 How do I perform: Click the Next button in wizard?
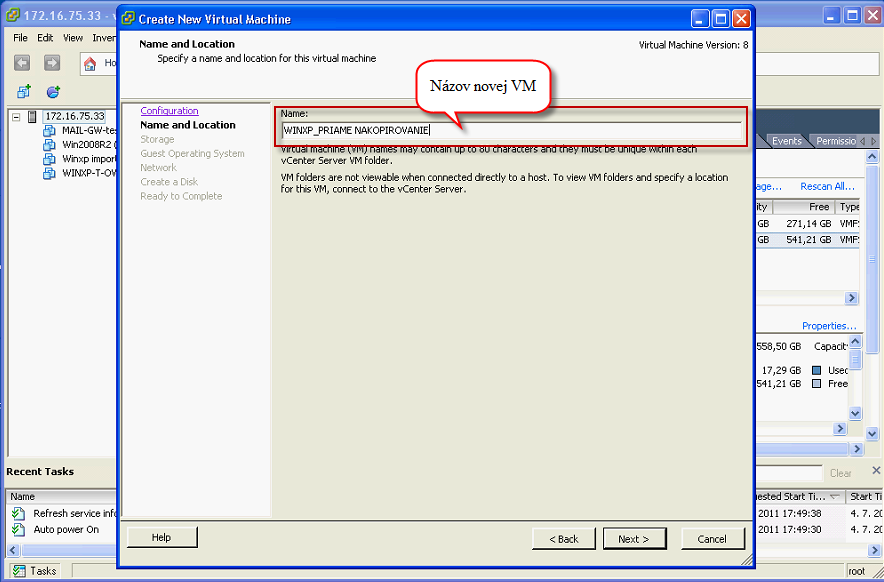[x=634, y=539]
